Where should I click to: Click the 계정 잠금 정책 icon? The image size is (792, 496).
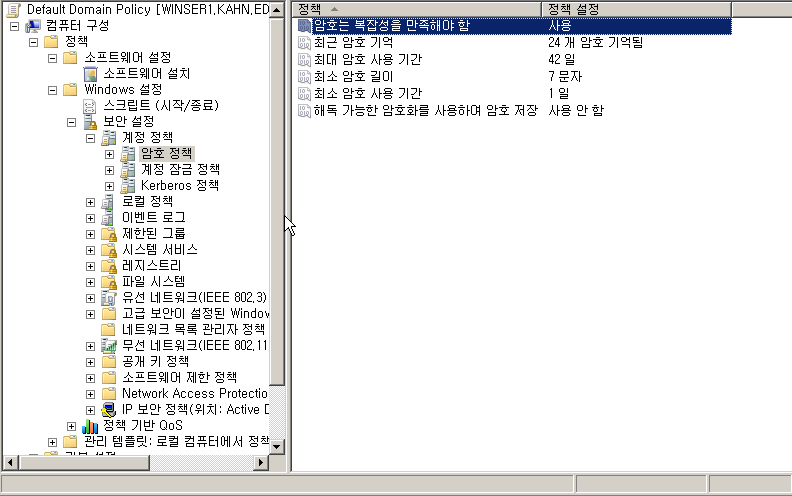coord(128,170)
